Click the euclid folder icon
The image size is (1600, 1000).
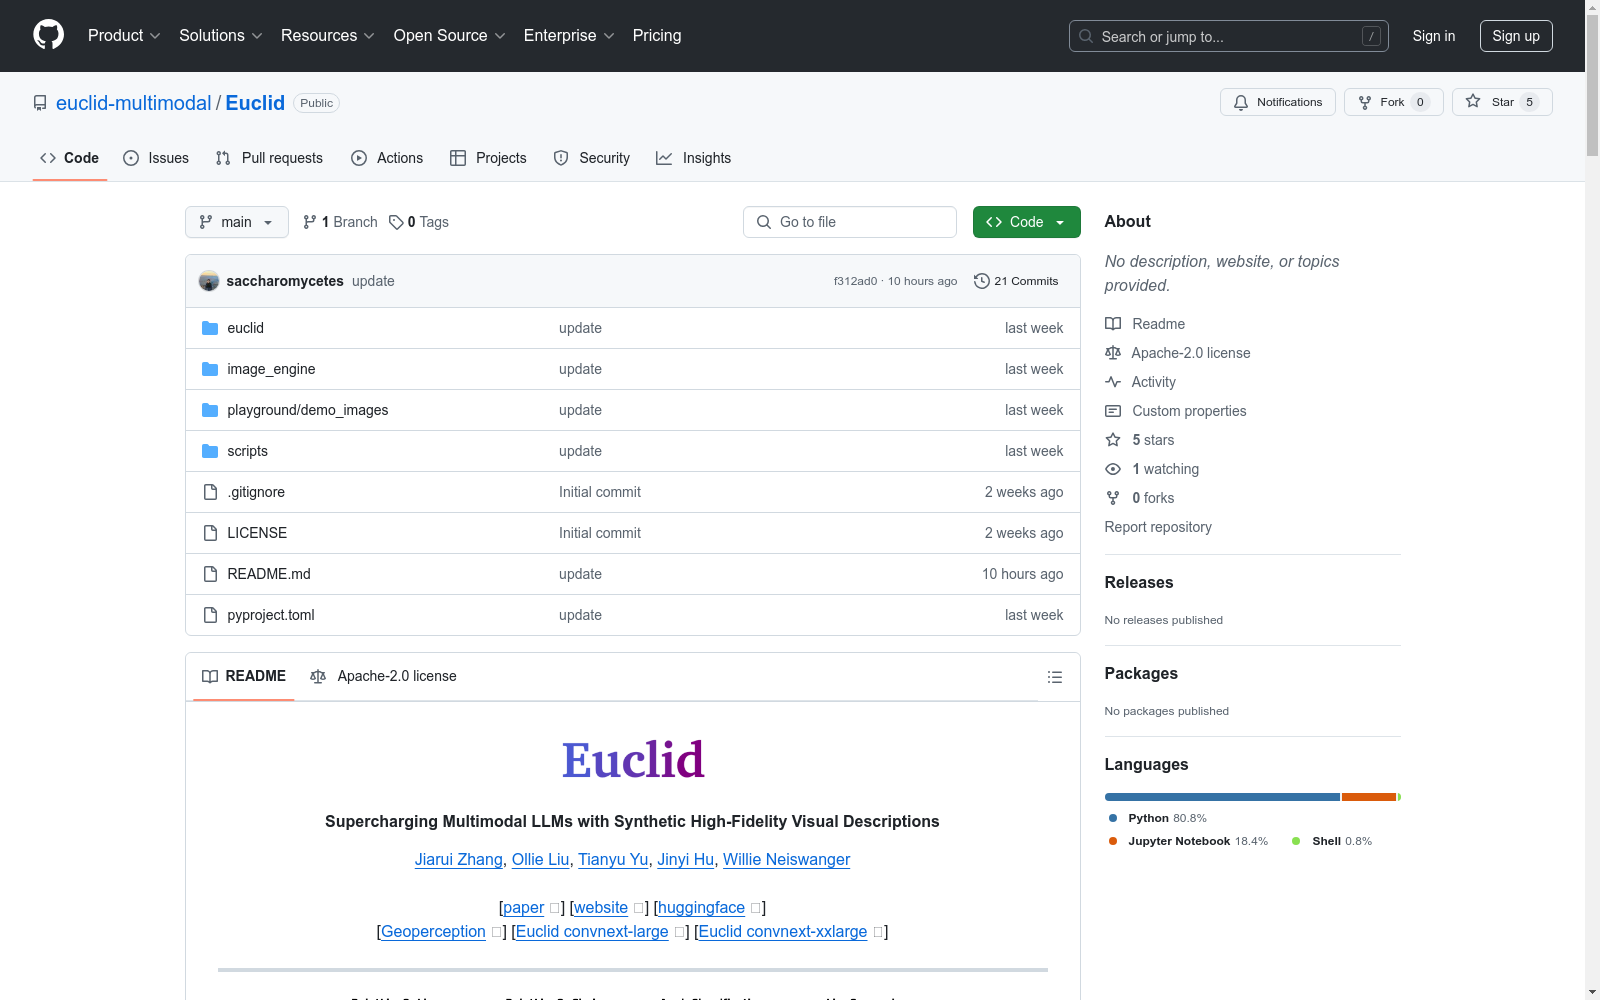[210, 328]
